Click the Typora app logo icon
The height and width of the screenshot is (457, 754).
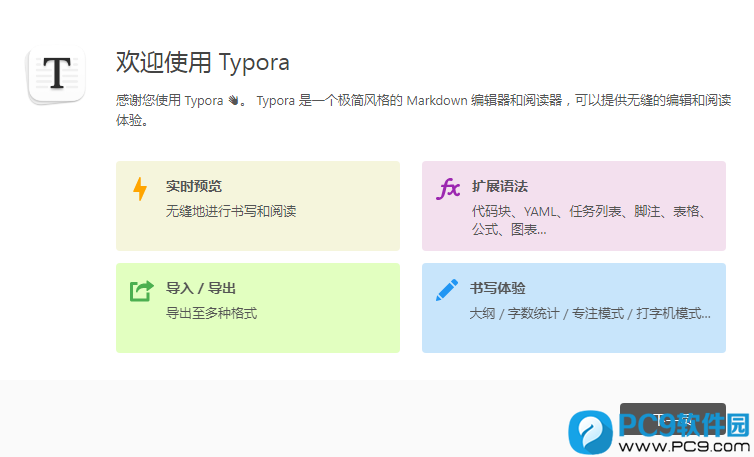point(57,75)
